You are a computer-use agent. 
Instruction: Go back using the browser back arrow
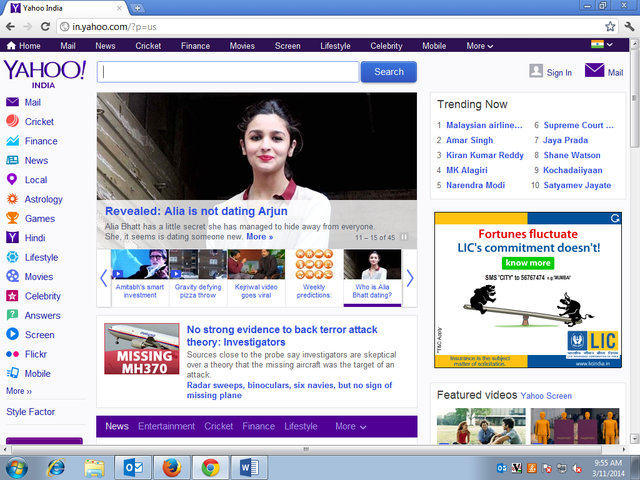pyautogui.click(x=10, y=27)
